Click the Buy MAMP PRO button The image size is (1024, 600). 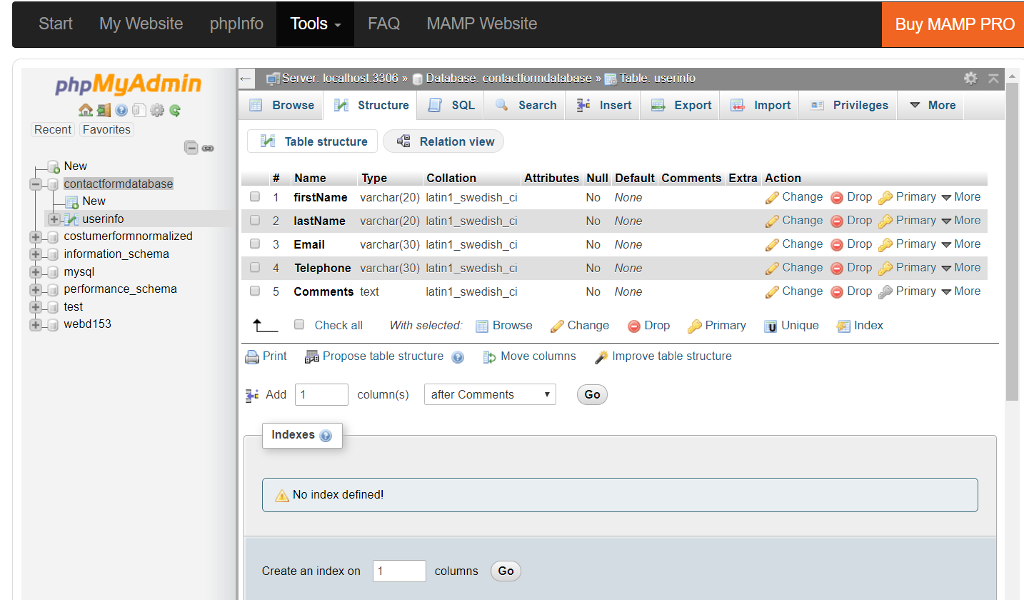click(x=953, y=24)
